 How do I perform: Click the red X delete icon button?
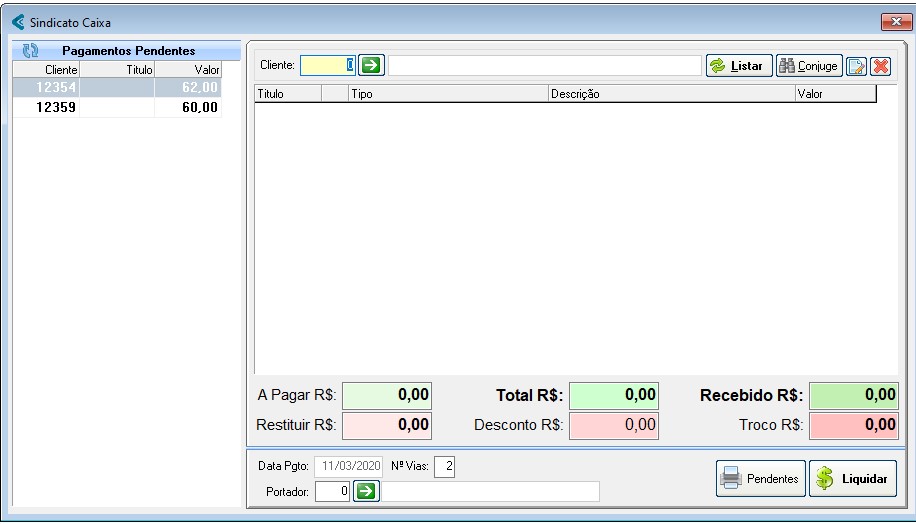pos(881,66)
